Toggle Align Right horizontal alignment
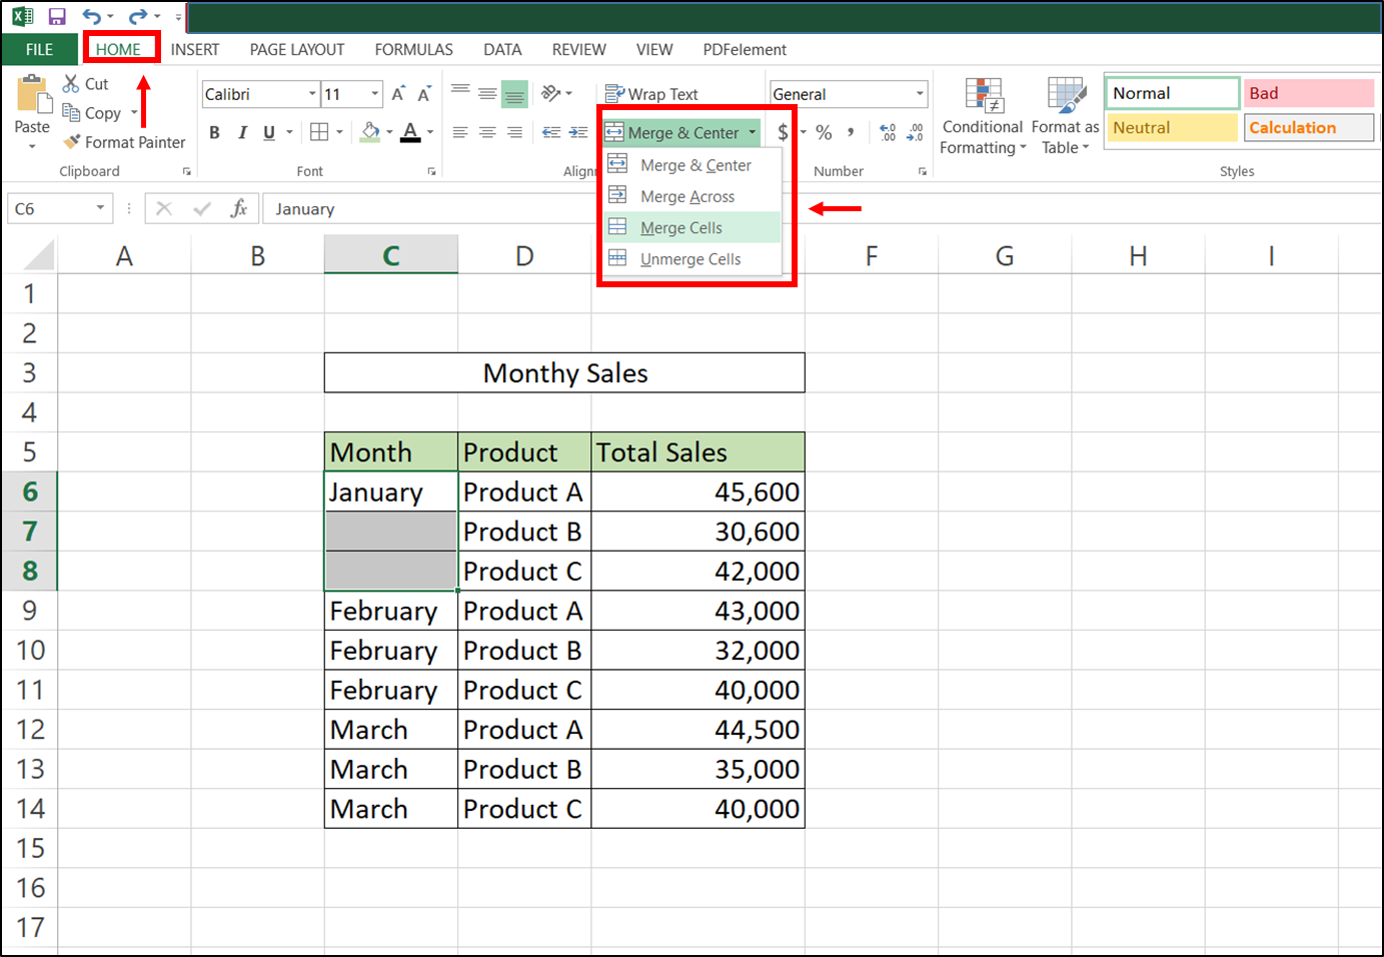The width and height of the screenshot is (1384, 957). [514, 132]
